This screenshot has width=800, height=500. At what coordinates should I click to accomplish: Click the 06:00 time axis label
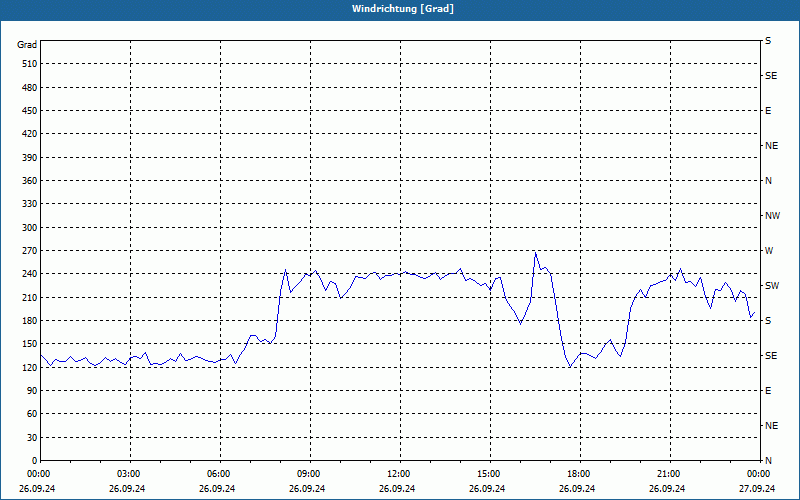[x=218, y=474]
